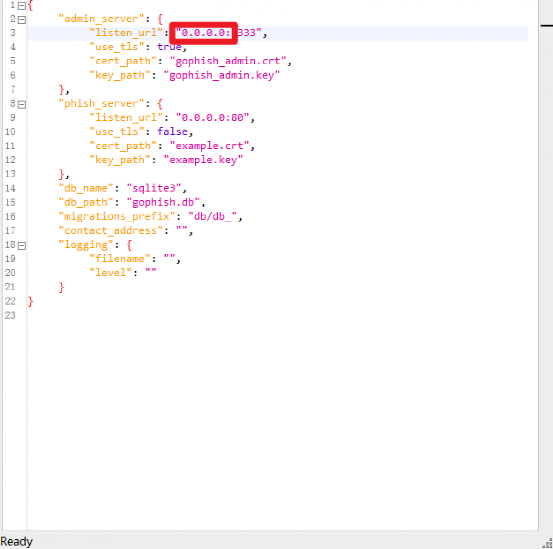
Task: Click the false value on line 10
Action: [x=172, y=132]
